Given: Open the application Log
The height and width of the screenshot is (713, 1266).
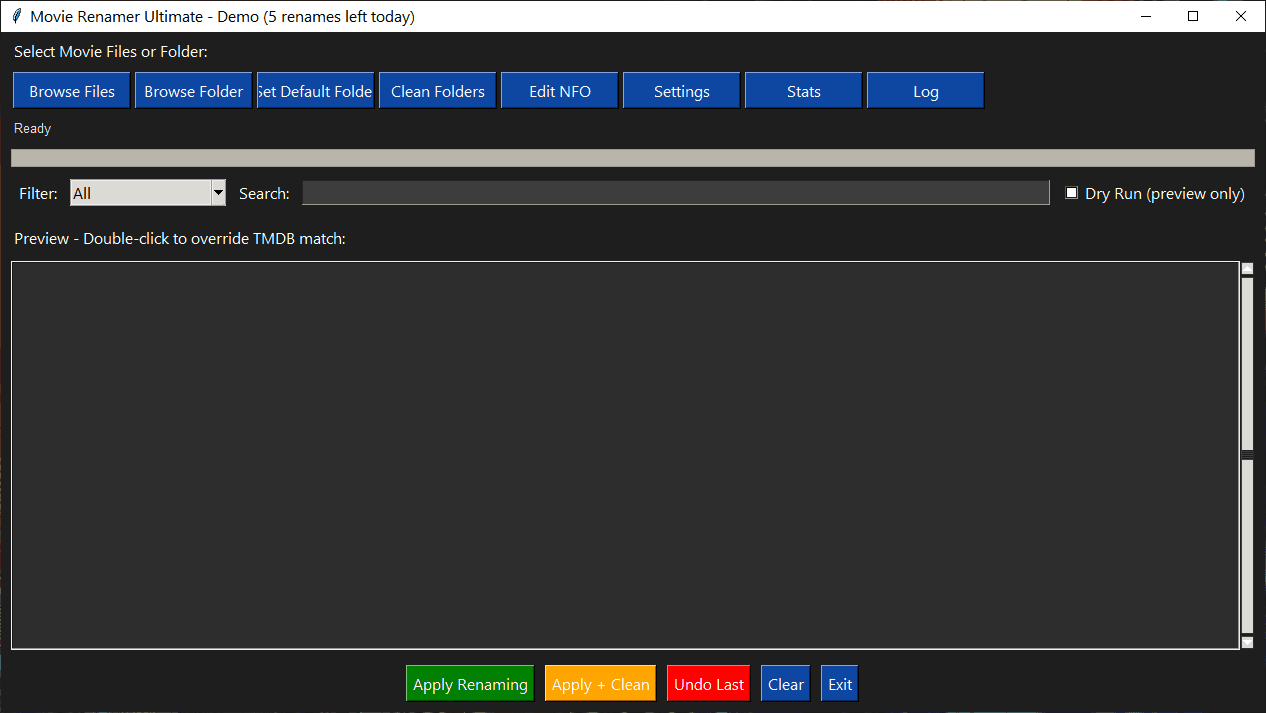Looking at the screenshot, I should 925,89.
